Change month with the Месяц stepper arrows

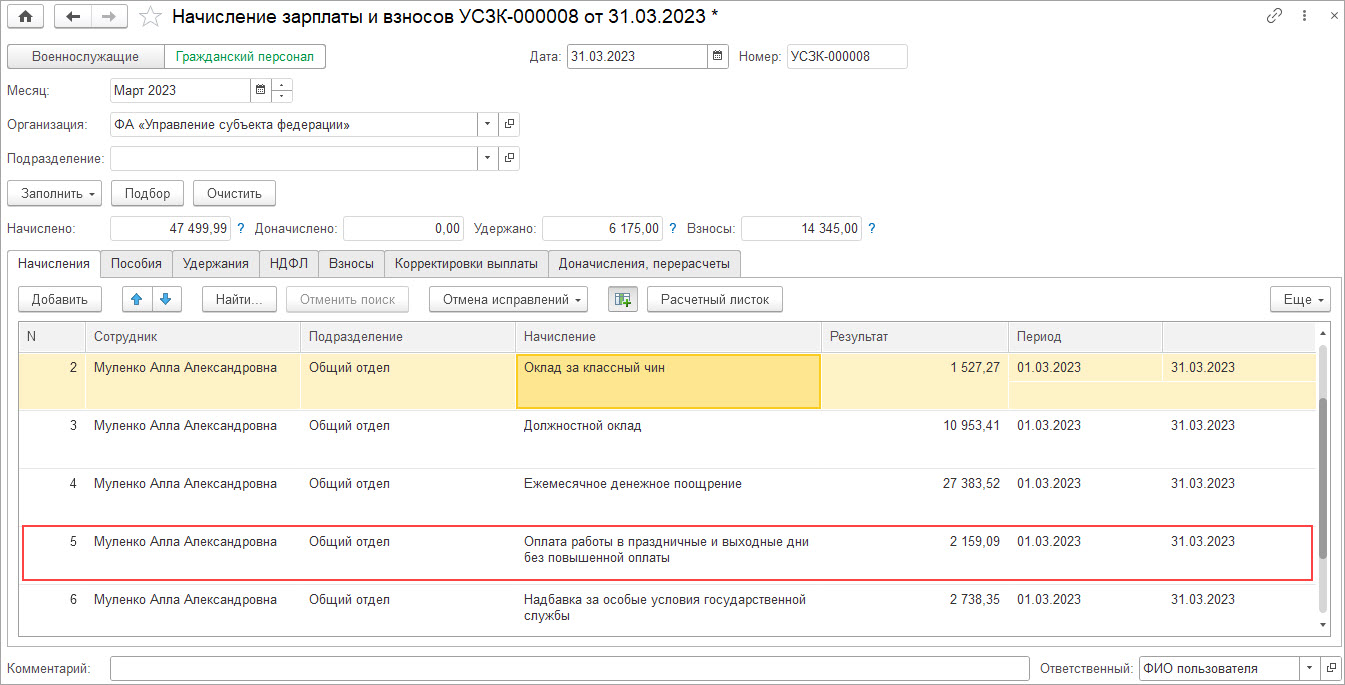[x=282, y=90]
